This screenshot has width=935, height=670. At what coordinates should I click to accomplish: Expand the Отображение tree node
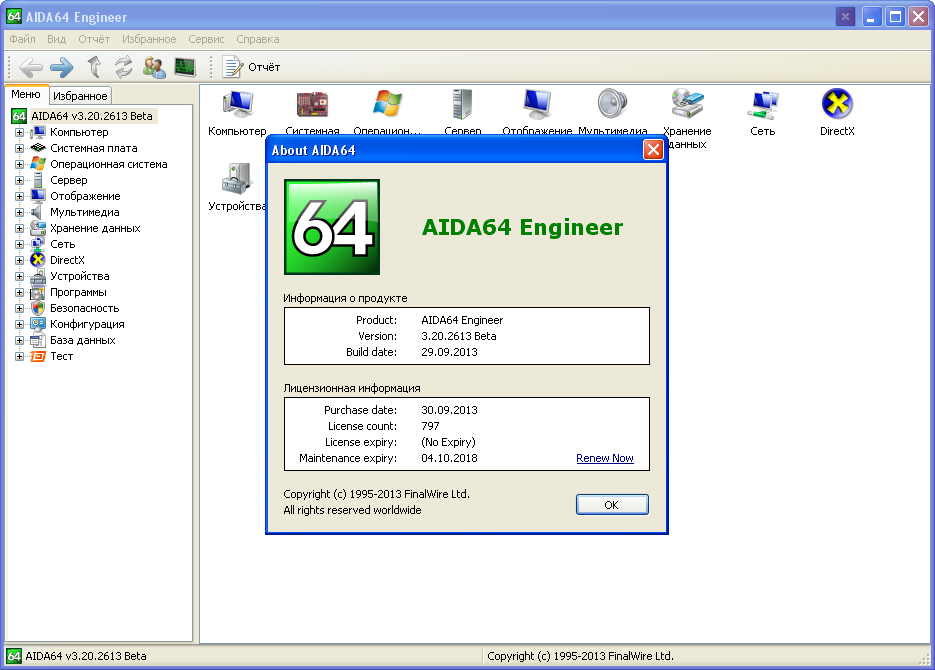coord(20,197)
